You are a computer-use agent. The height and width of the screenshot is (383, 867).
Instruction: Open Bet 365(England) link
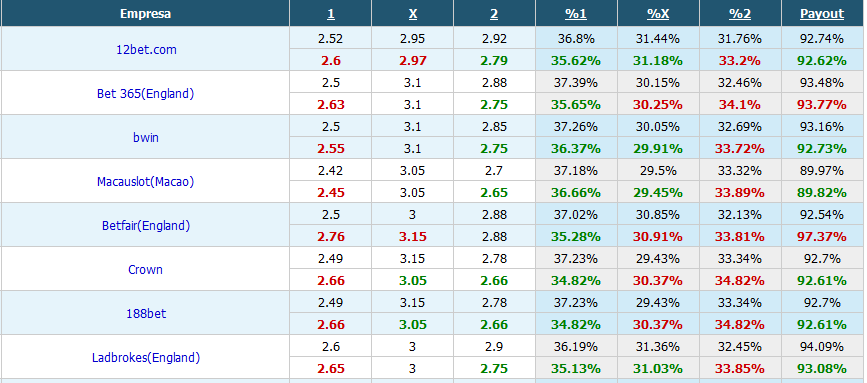pyautogui.click(x=145, y=93)
